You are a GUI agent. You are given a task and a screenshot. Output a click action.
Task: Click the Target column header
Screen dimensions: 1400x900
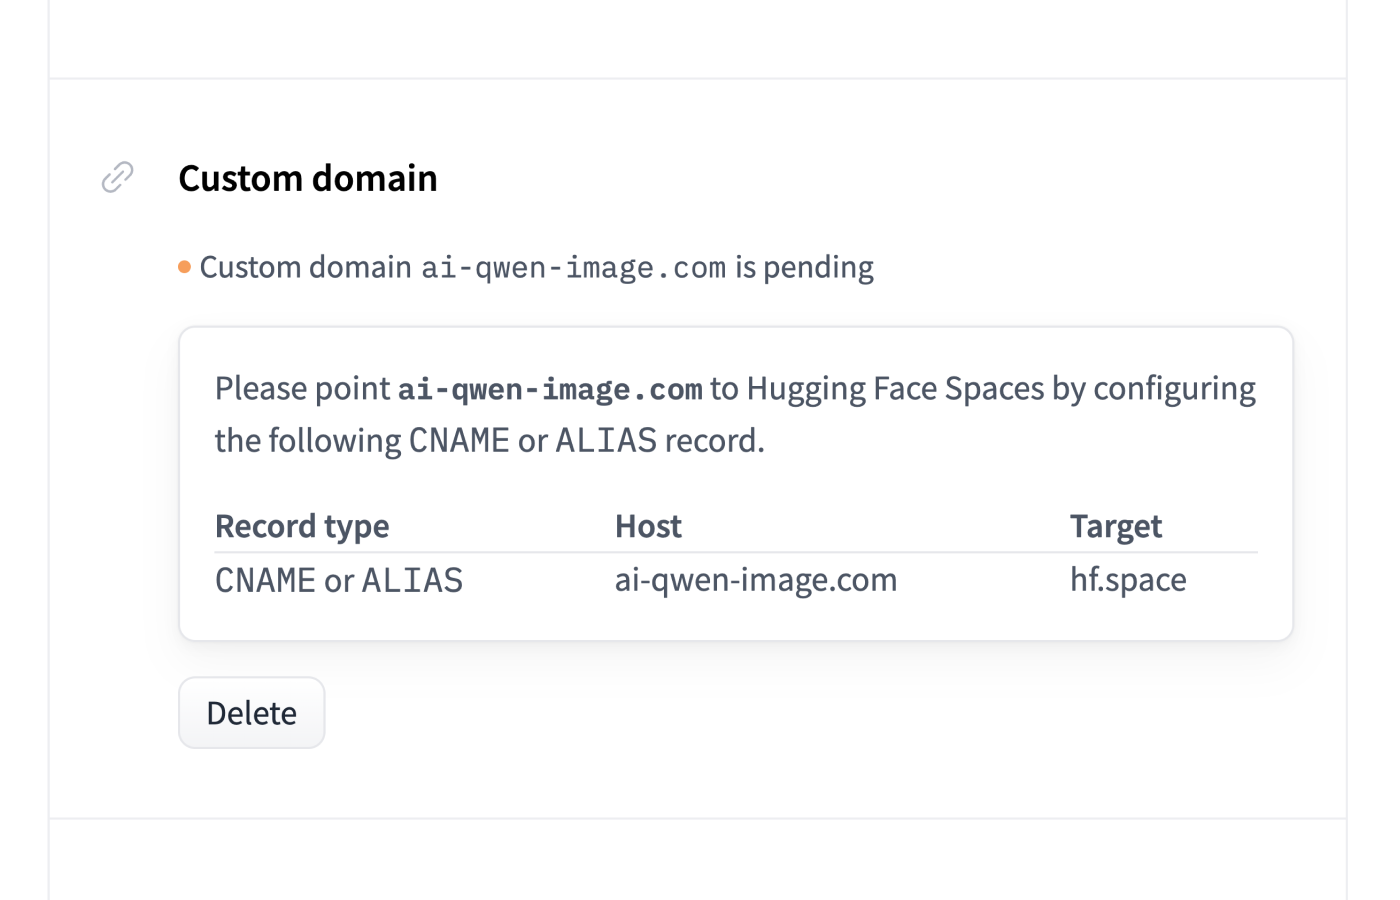(1115, 526)
